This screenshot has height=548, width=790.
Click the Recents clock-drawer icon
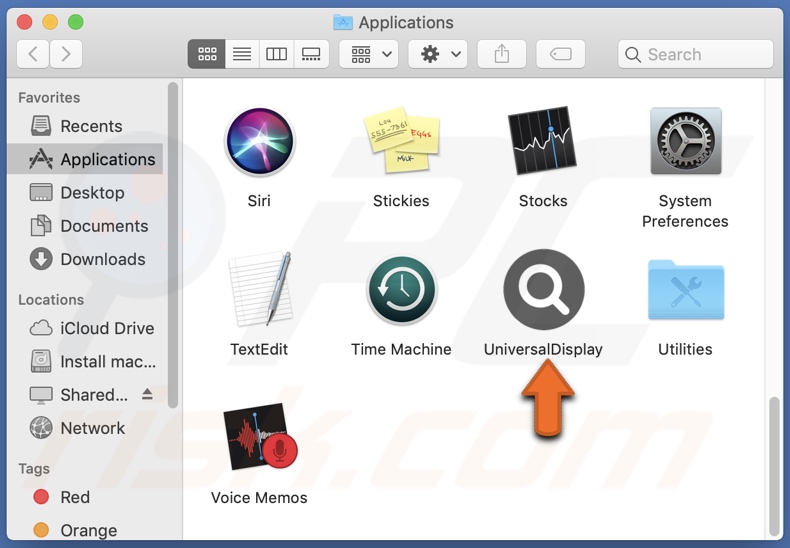41,126
